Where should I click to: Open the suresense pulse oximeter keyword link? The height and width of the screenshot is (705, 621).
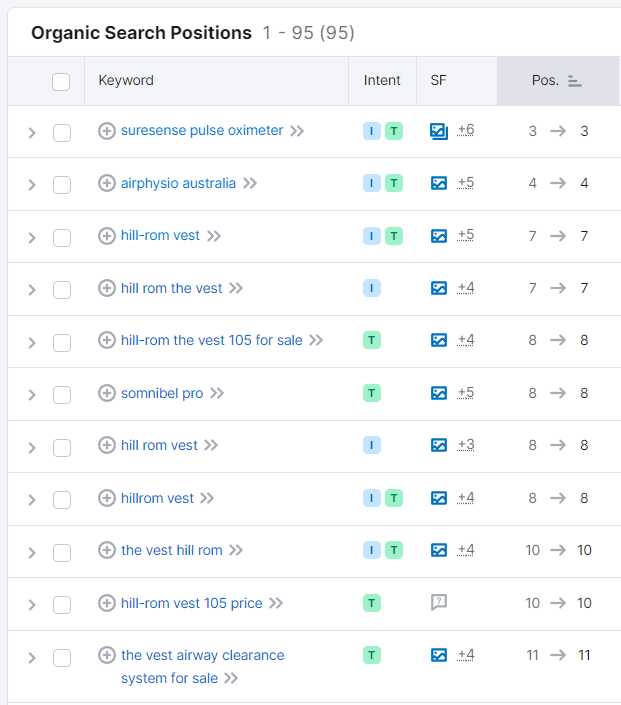tap(202, 130)
